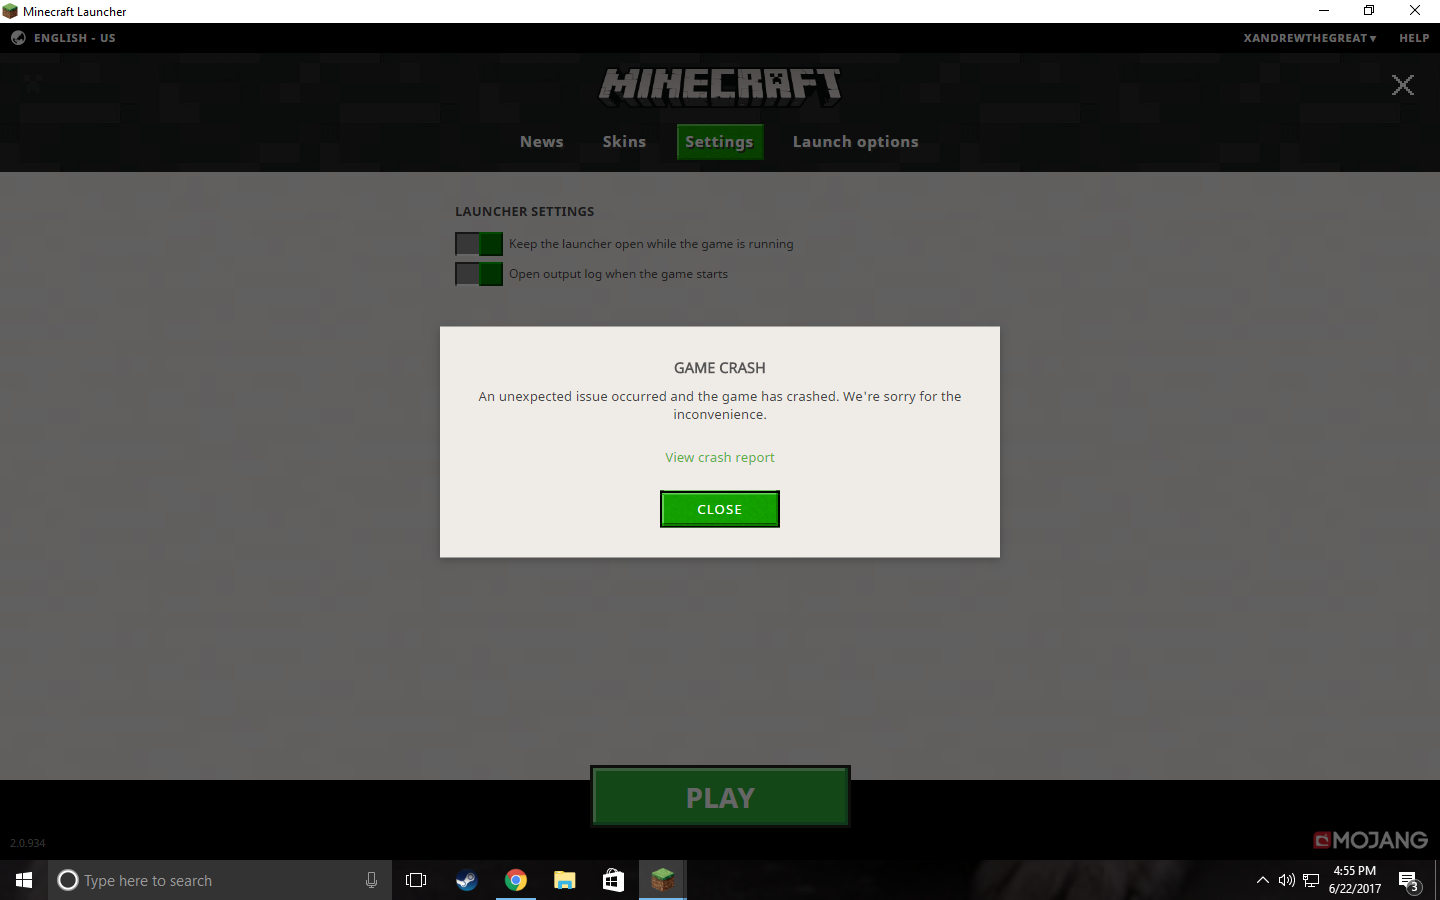Open the Windows Start menu
The image size is (1440, 900).
24,880
